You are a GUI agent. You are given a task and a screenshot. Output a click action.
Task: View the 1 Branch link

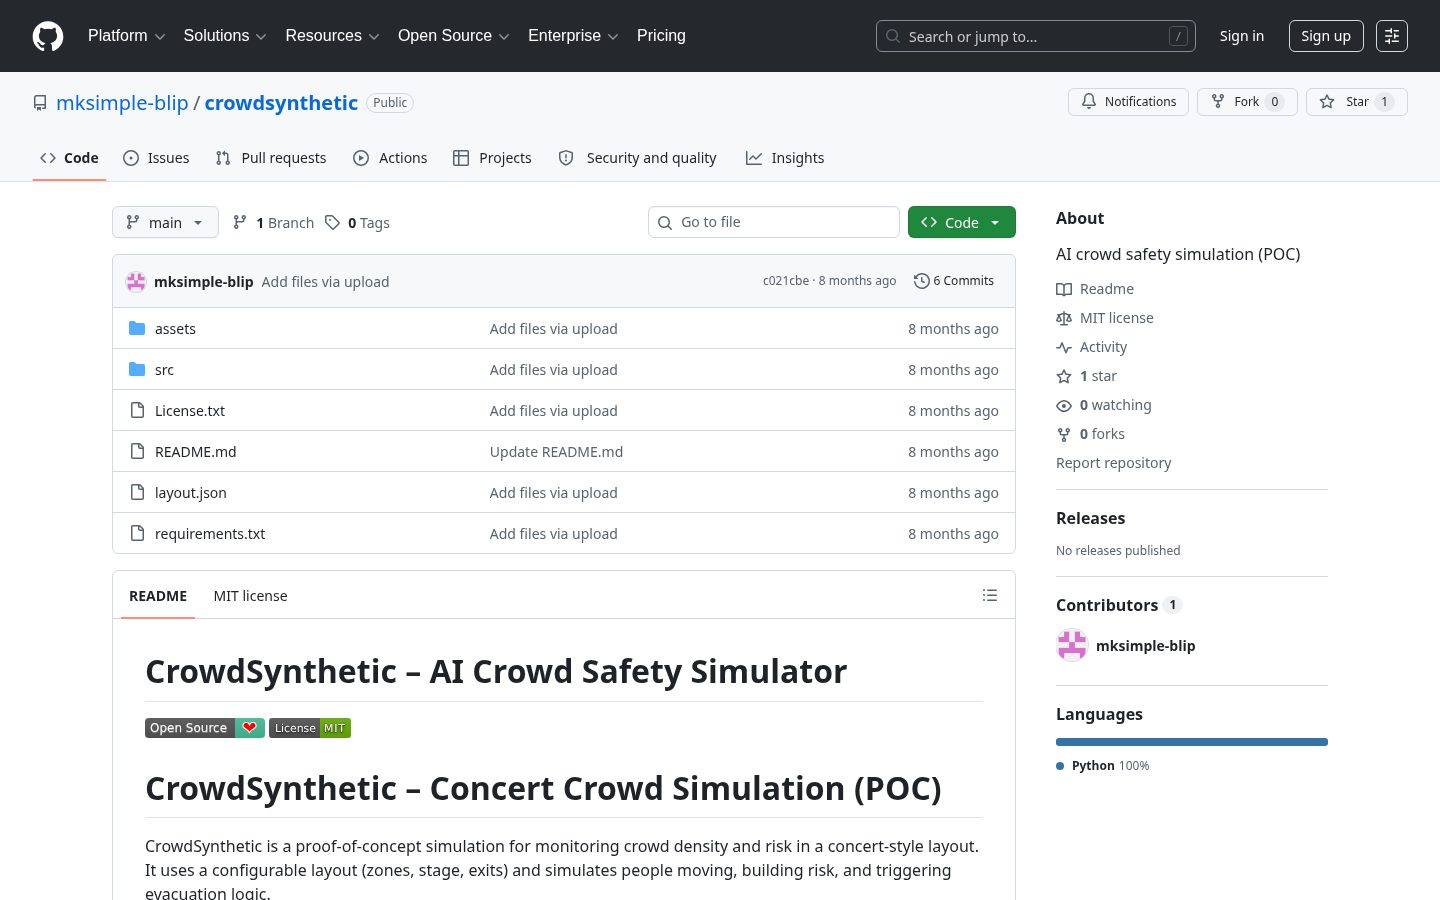point(273,223)
